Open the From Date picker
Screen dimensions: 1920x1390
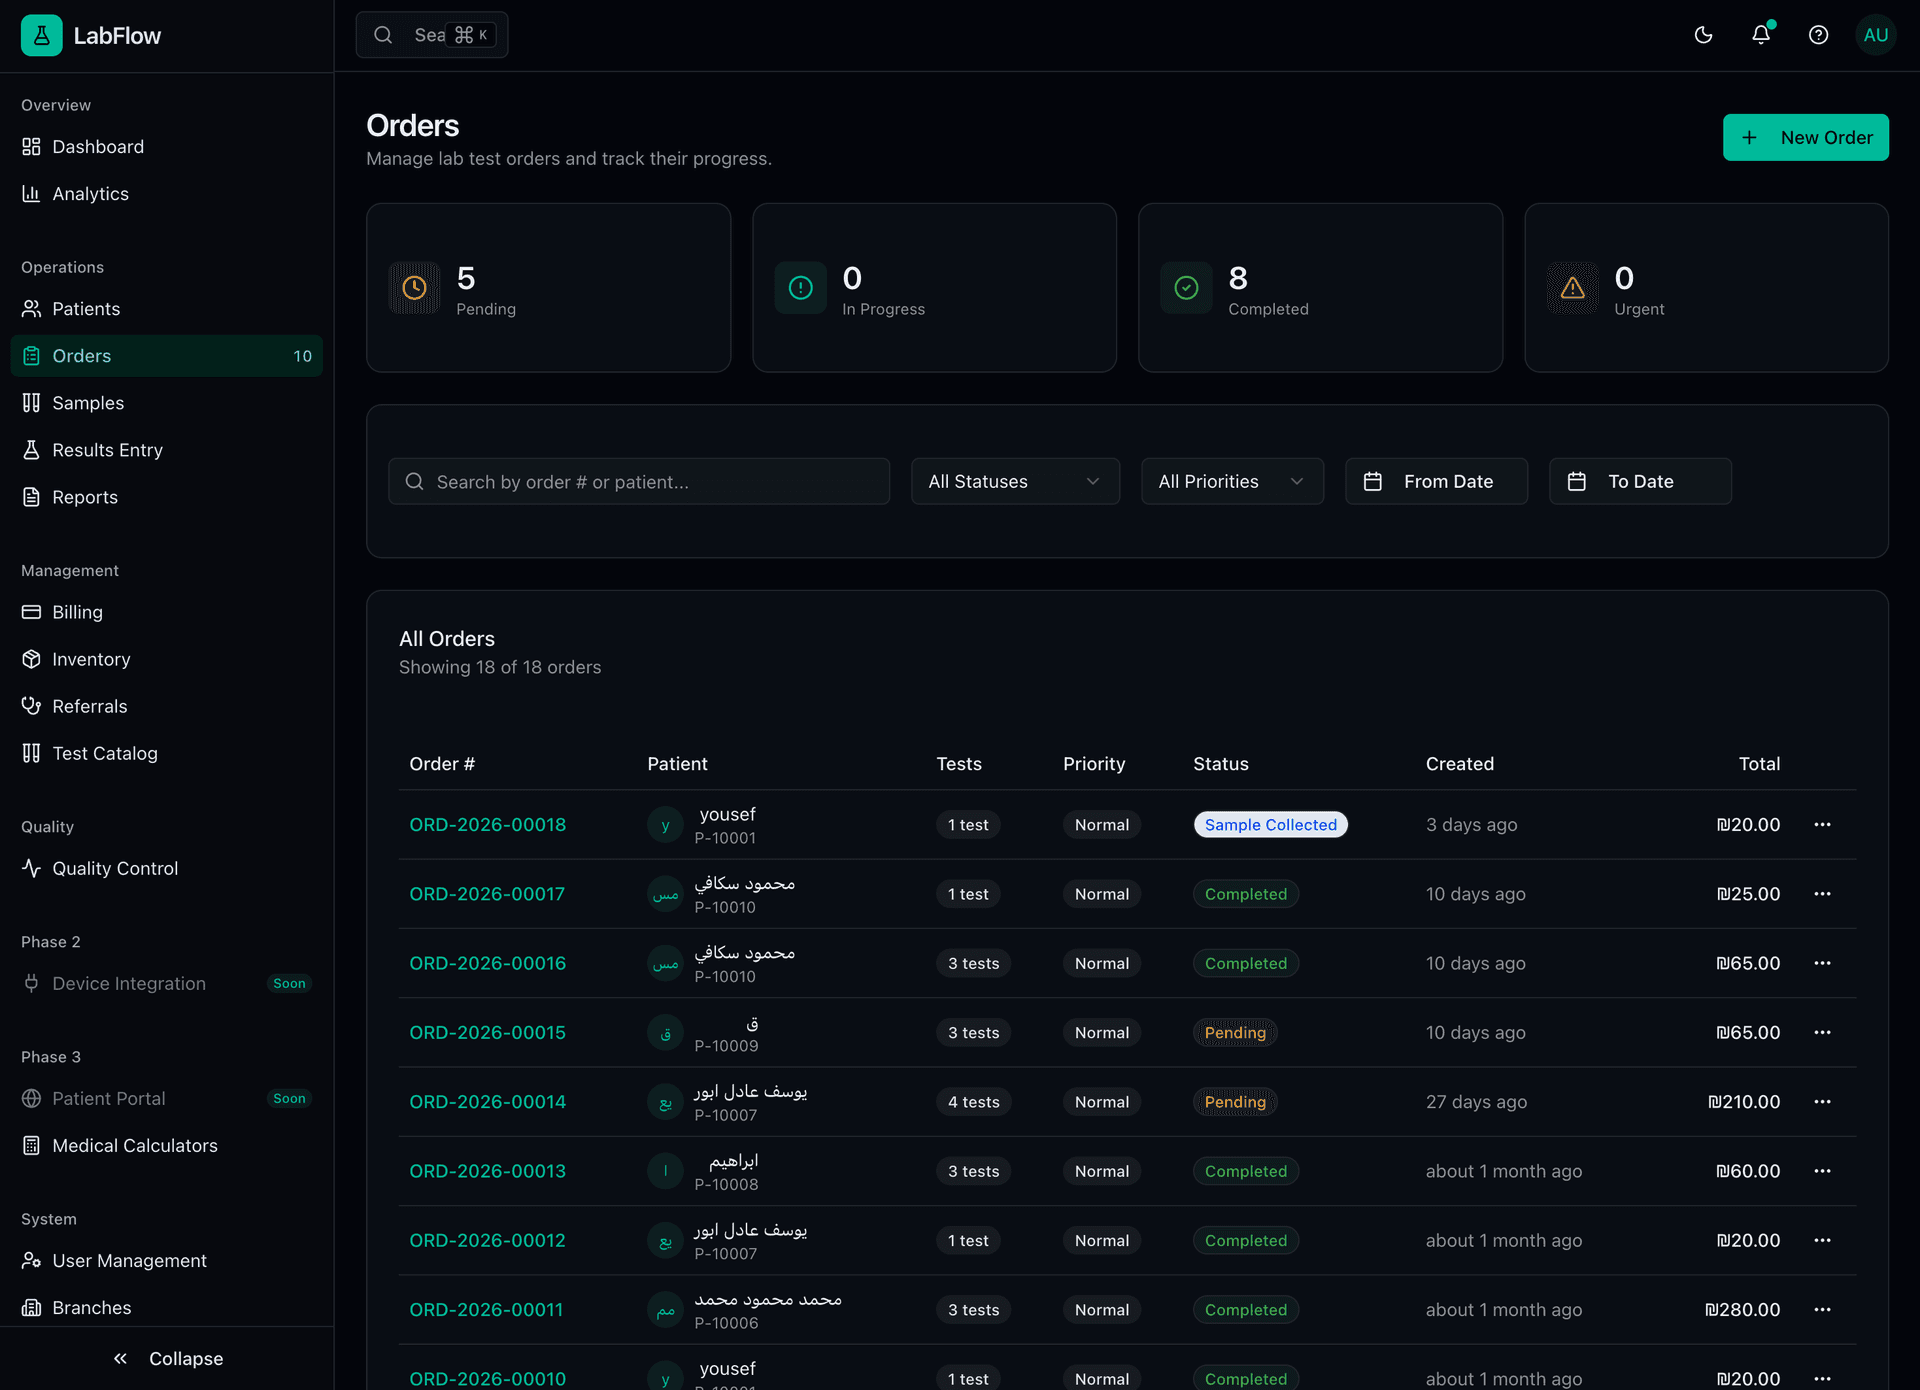click(1436, 481)
